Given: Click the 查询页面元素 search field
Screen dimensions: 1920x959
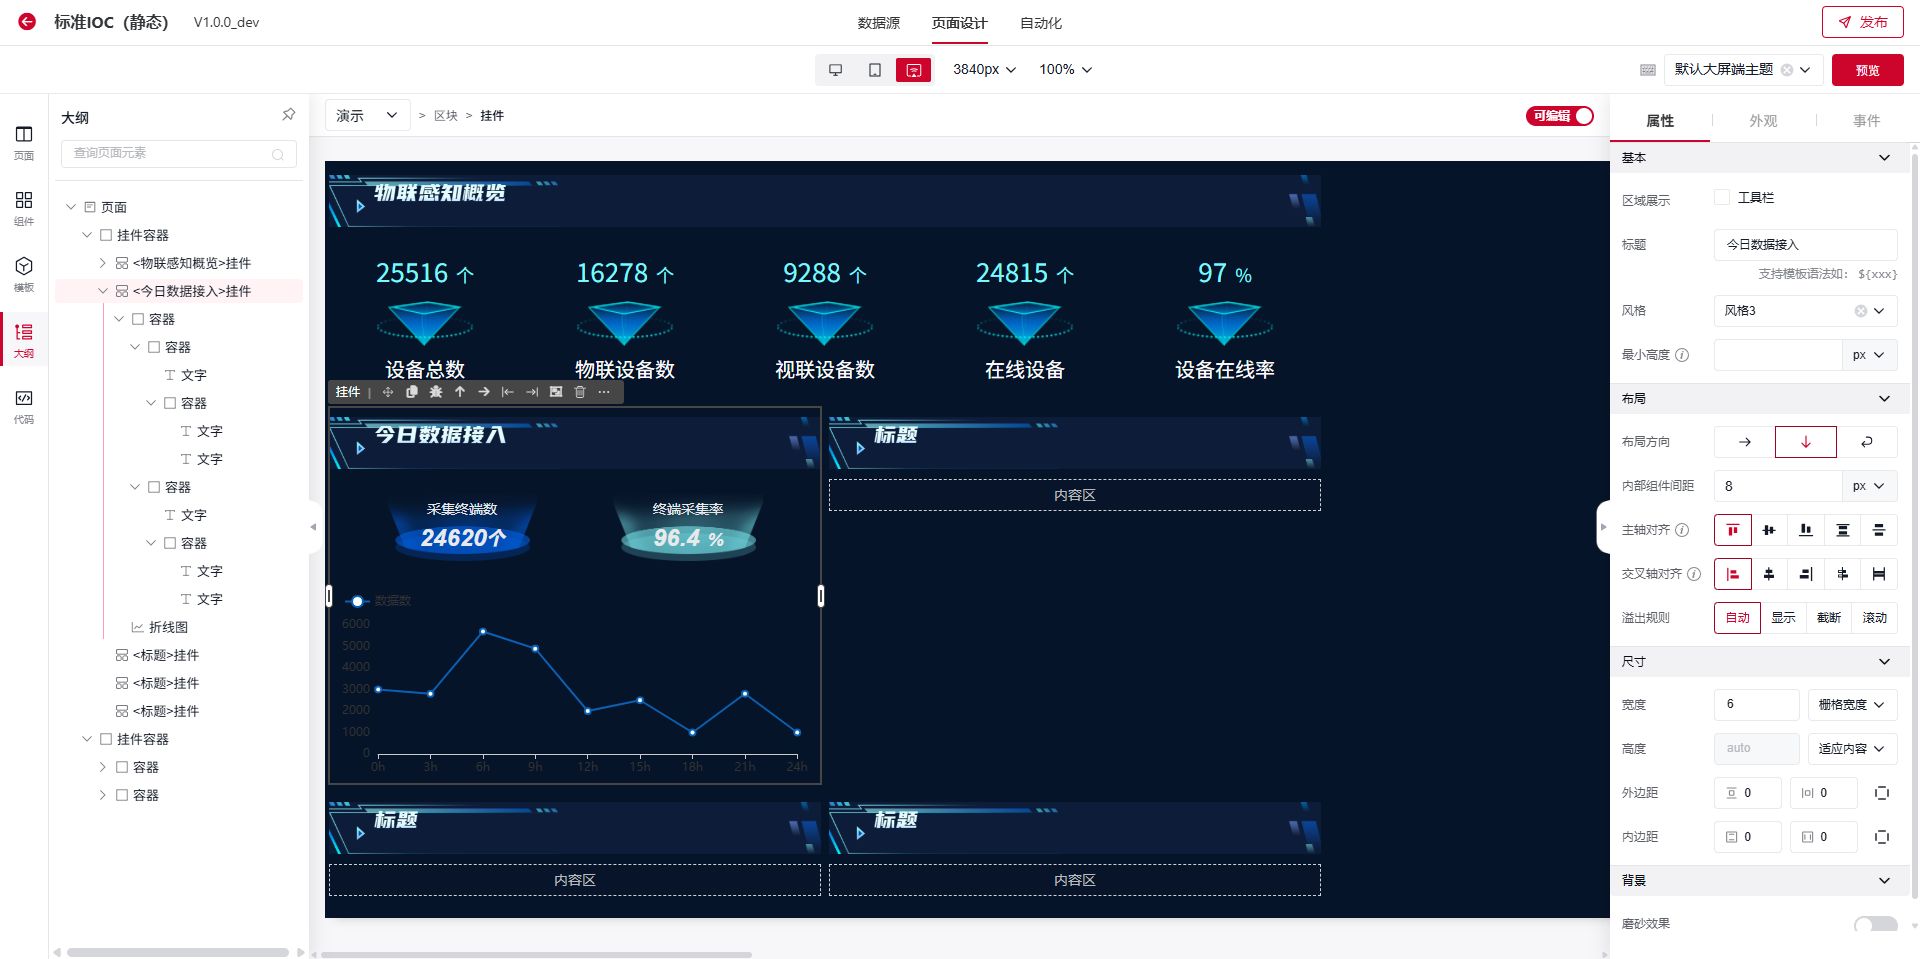Looking at the screenshot, I should tap(170, 153).
